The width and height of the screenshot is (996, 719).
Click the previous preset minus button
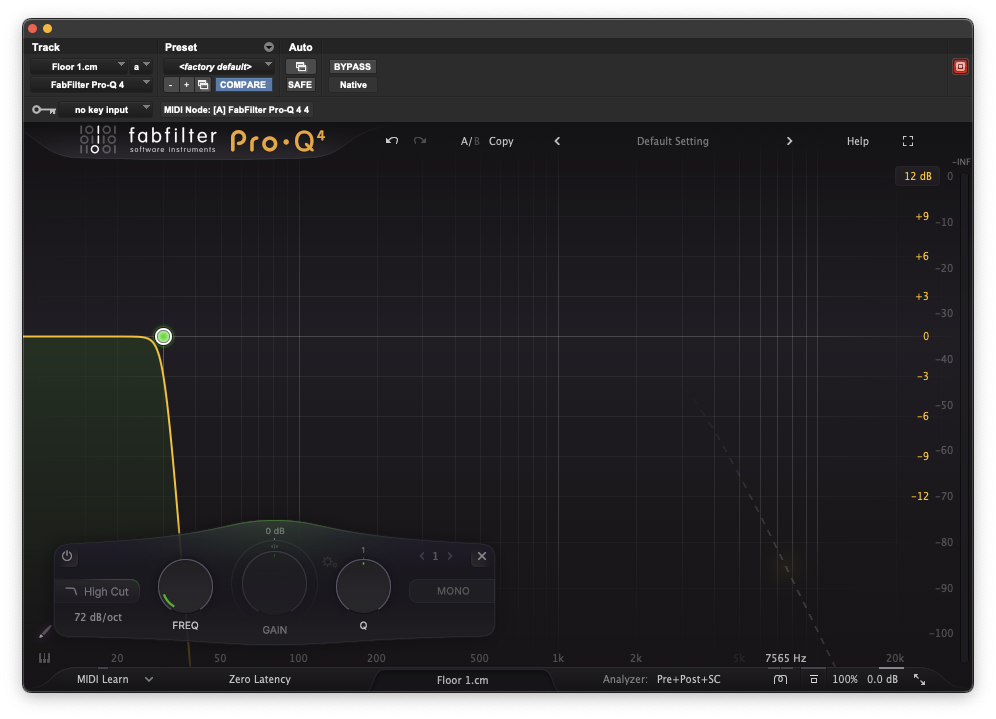coord(171,84)
